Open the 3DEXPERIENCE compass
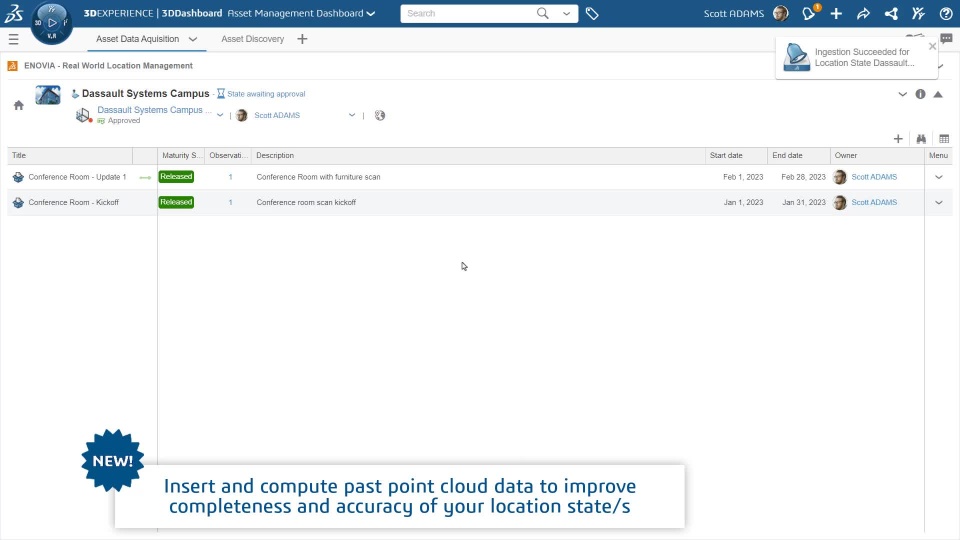This screenshot has width=960, height=540. (51, 23)
